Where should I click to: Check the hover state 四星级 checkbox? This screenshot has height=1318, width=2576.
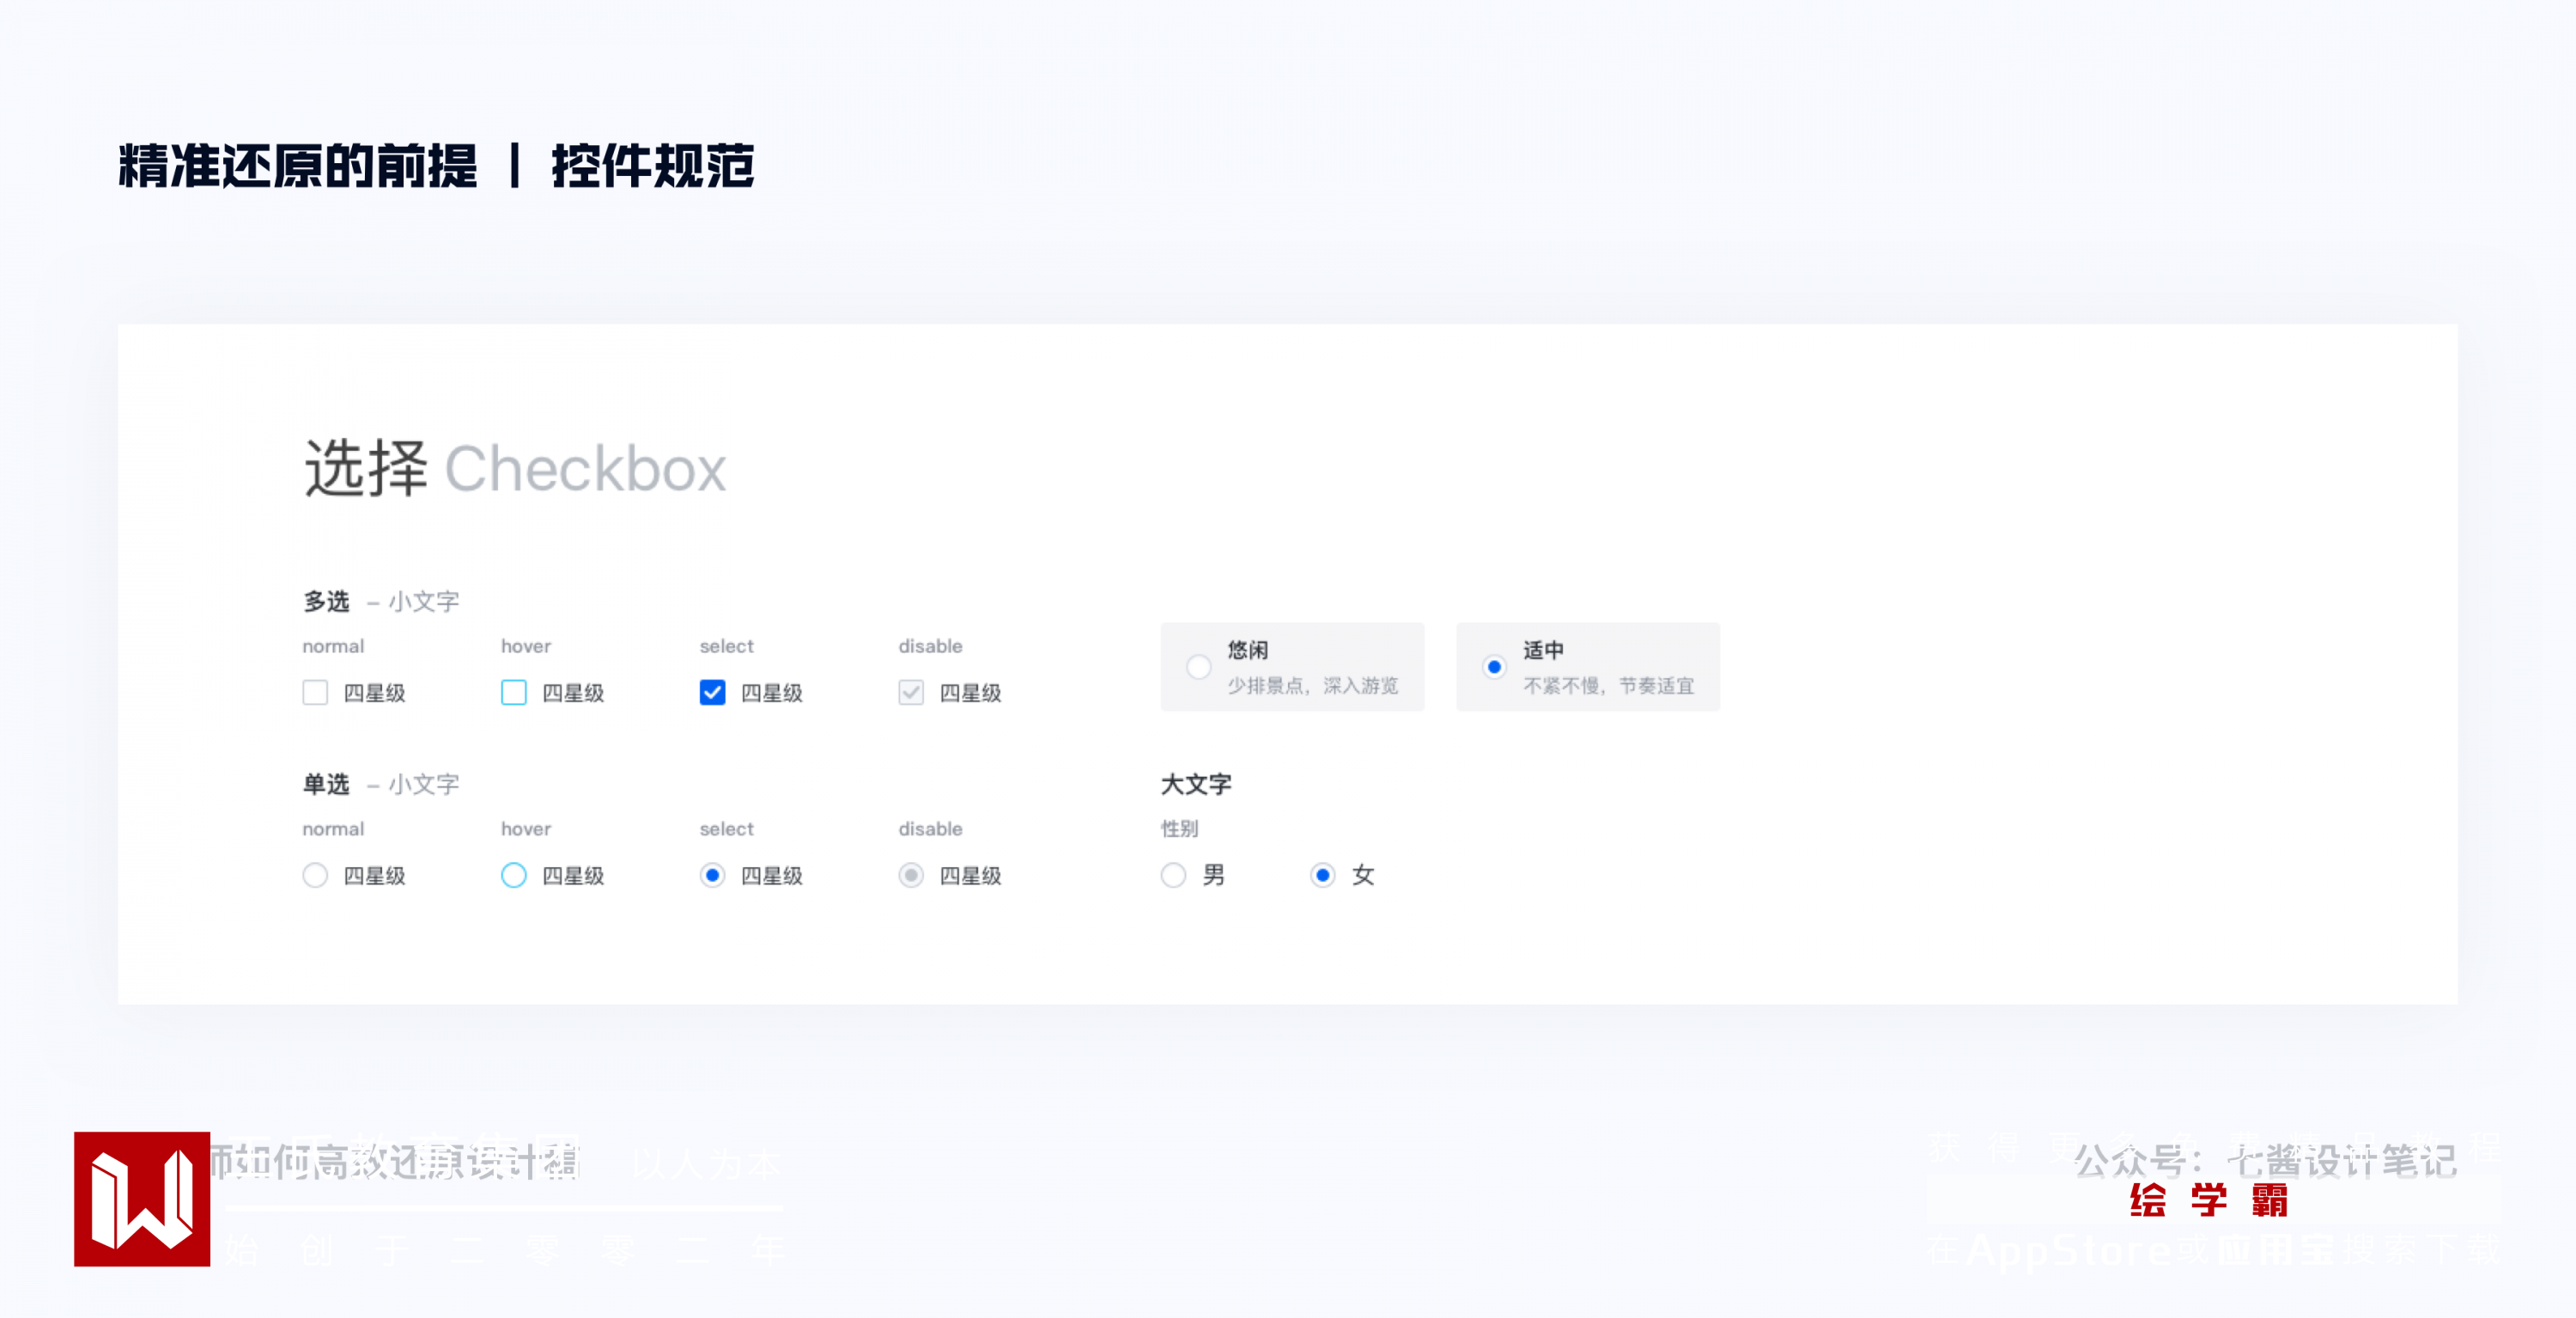(513, 692)
